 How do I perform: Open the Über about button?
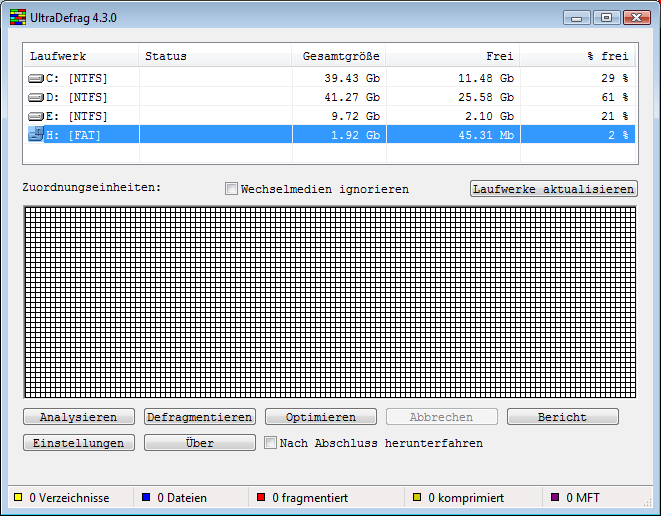pos(200,443)
